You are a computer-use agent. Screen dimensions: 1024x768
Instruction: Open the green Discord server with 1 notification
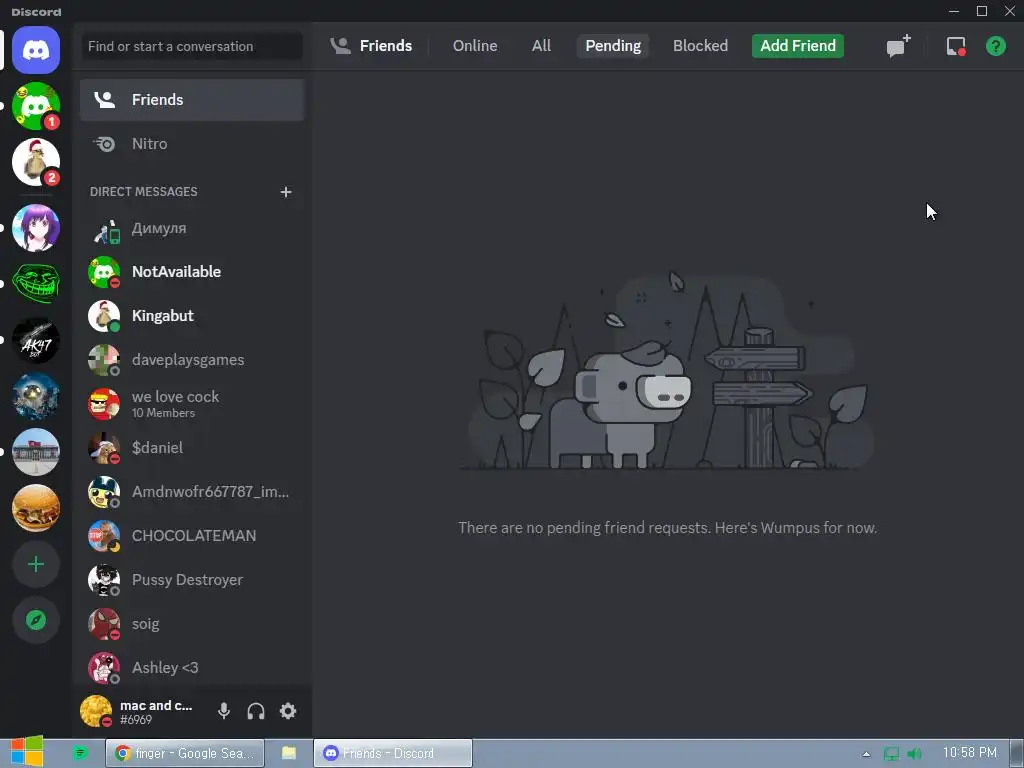(x=36, y=106)
